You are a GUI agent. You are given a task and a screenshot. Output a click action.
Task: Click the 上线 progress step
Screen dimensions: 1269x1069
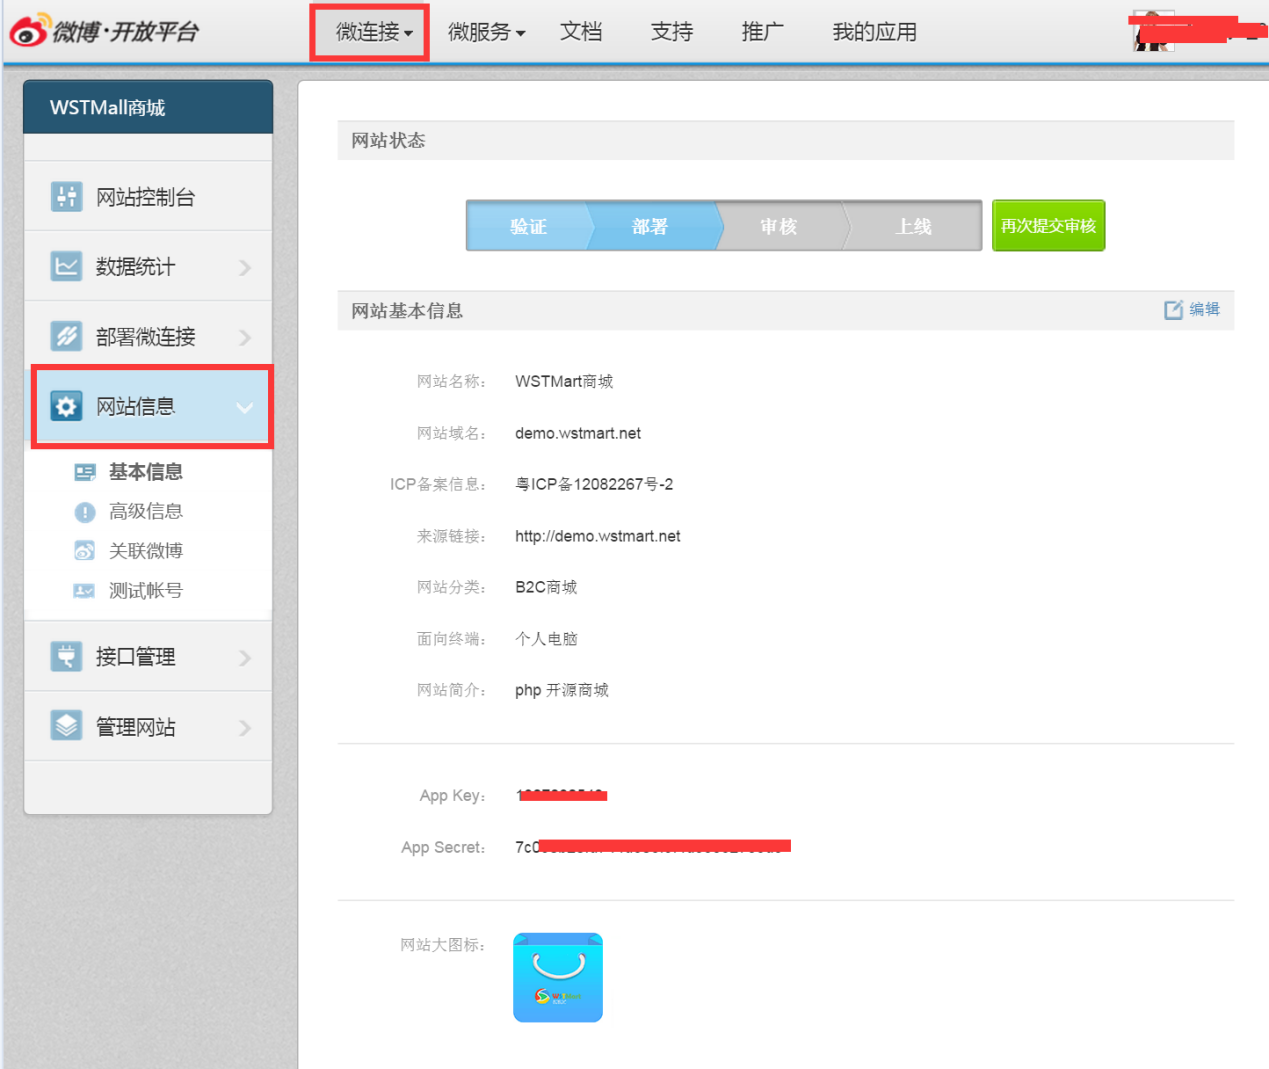coord(913,226)
